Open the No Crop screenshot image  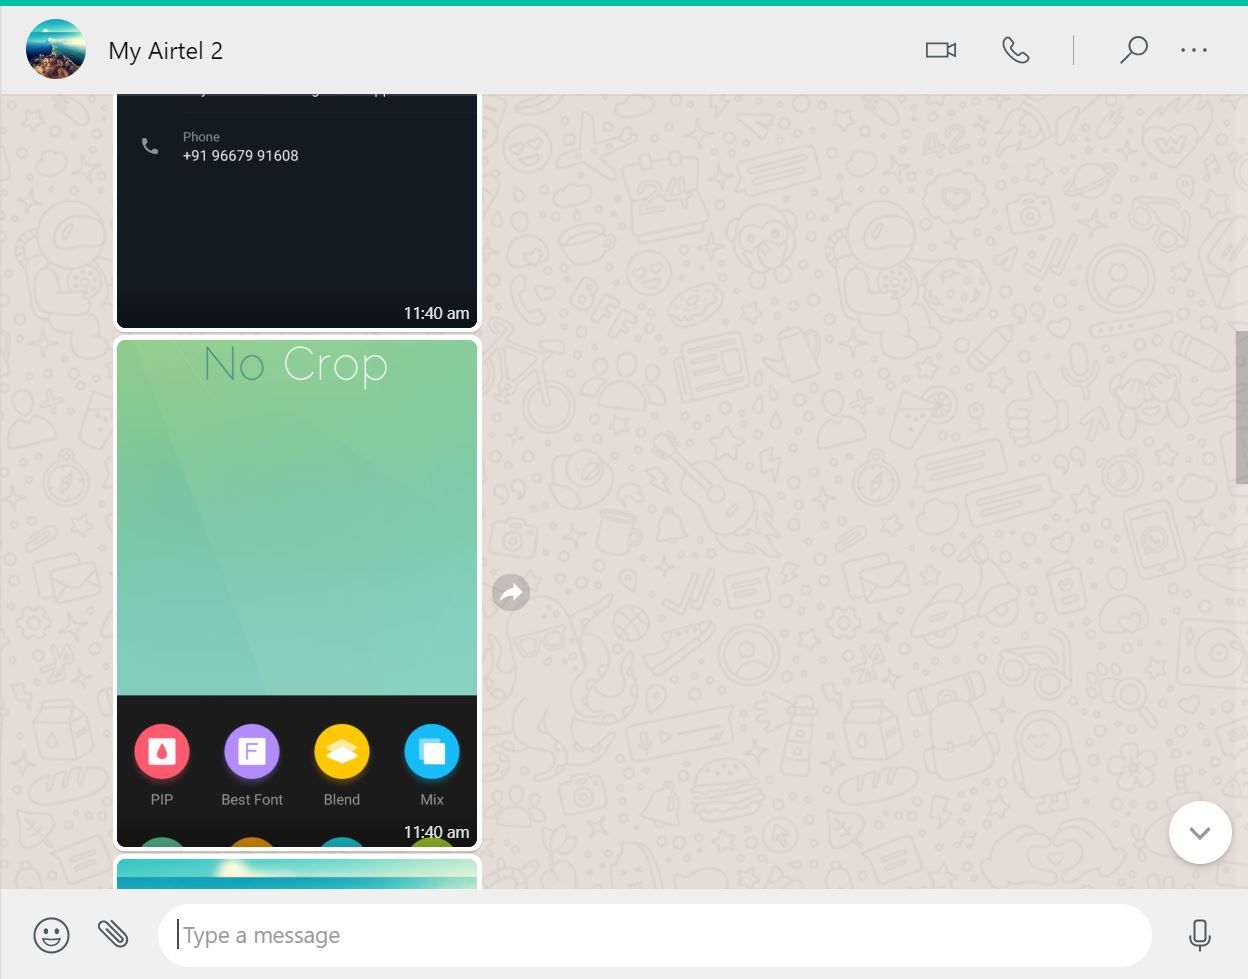coord(297,593)
